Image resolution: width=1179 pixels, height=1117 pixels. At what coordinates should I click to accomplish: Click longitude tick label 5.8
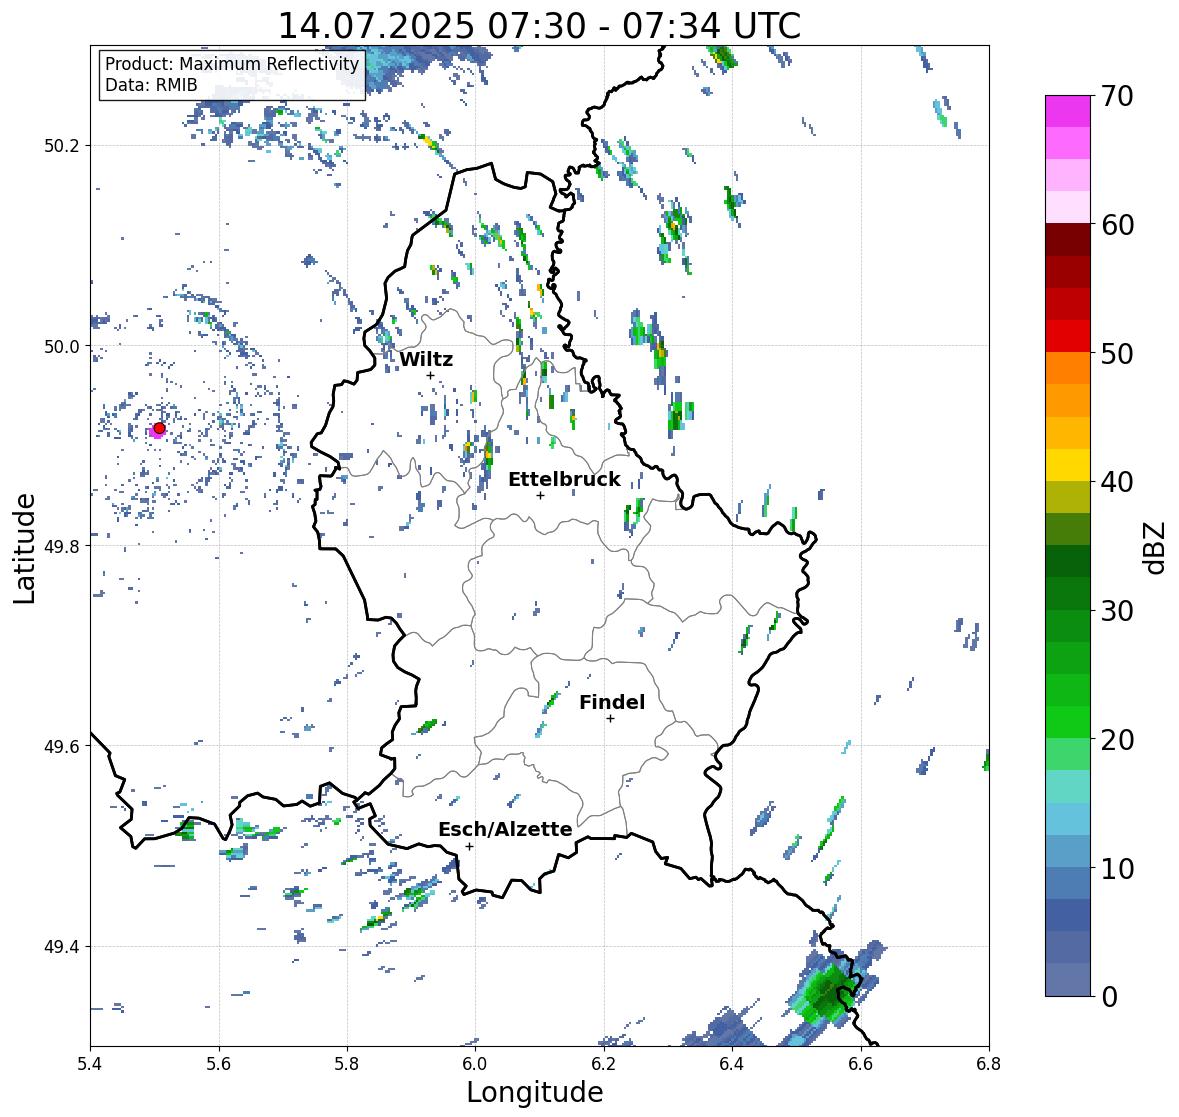(x=347, y=1064)
